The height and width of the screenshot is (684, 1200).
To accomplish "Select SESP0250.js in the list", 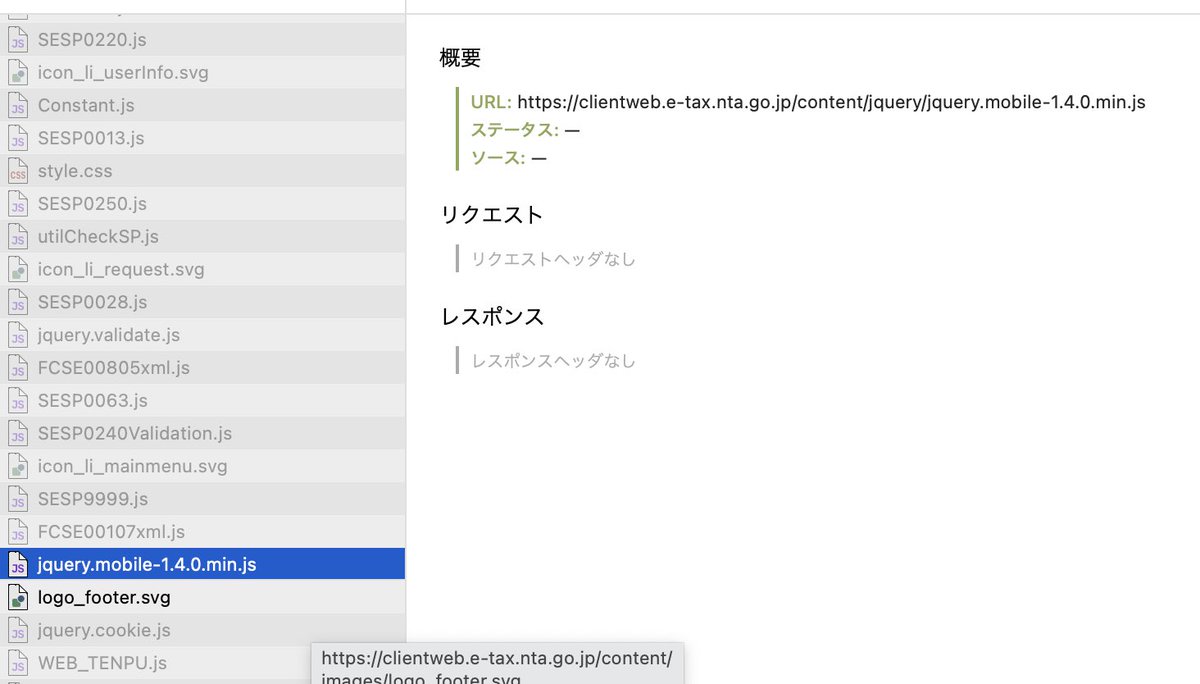I will (202, 204).
